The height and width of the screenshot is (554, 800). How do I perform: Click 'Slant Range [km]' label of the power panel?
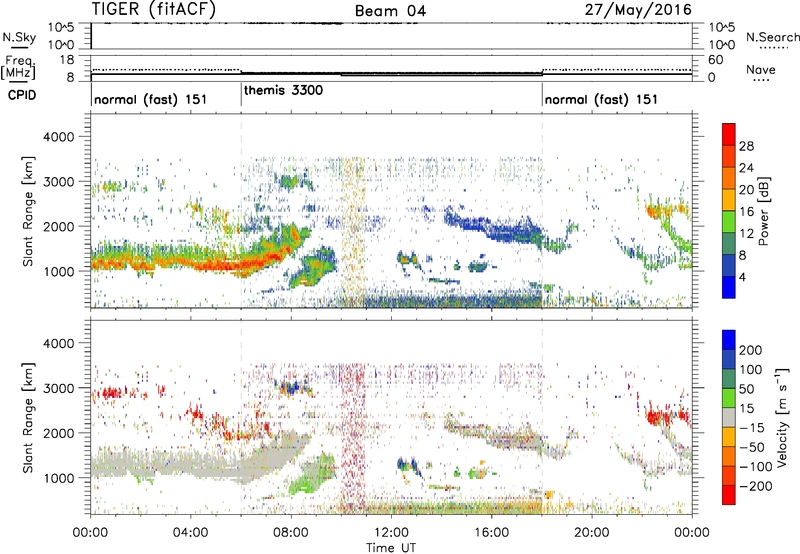pyautogui.click(x=29, y=211)
